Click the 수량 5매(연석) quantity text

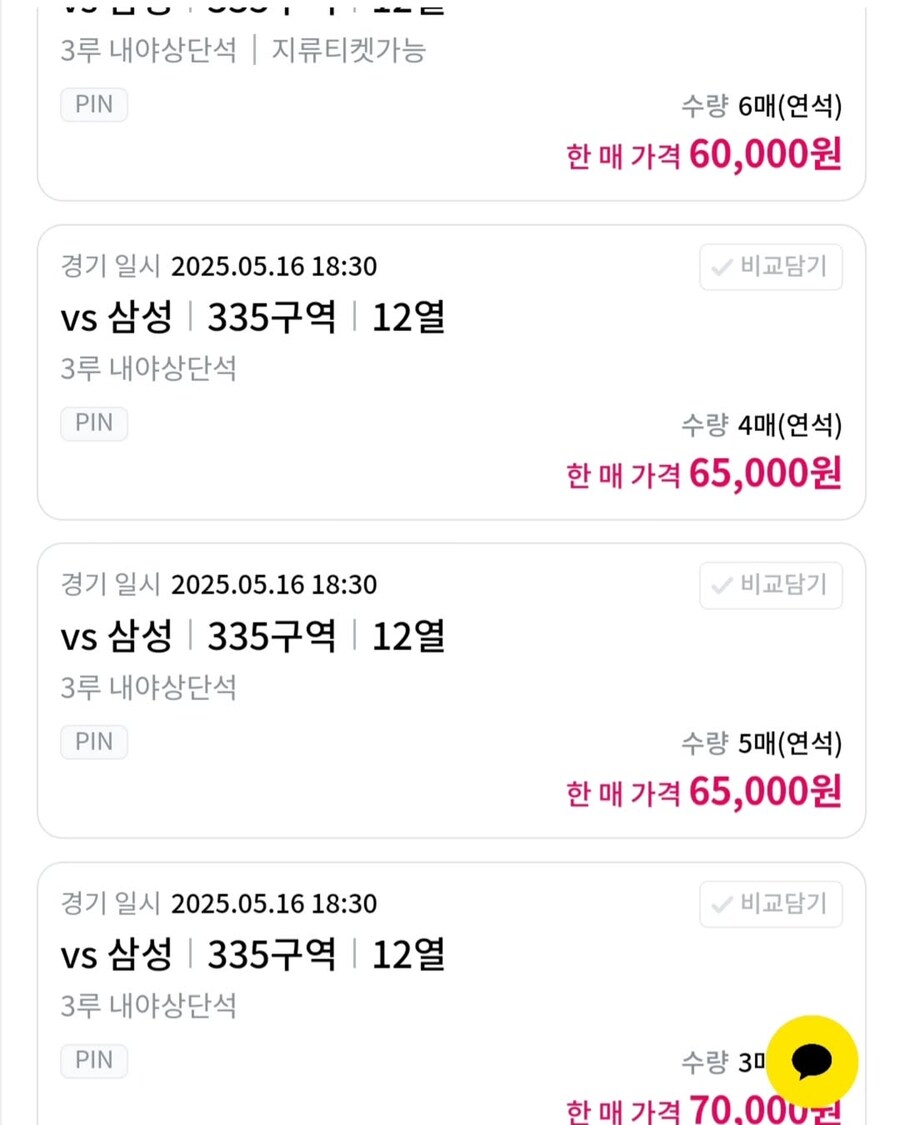[x=761, y=743]
